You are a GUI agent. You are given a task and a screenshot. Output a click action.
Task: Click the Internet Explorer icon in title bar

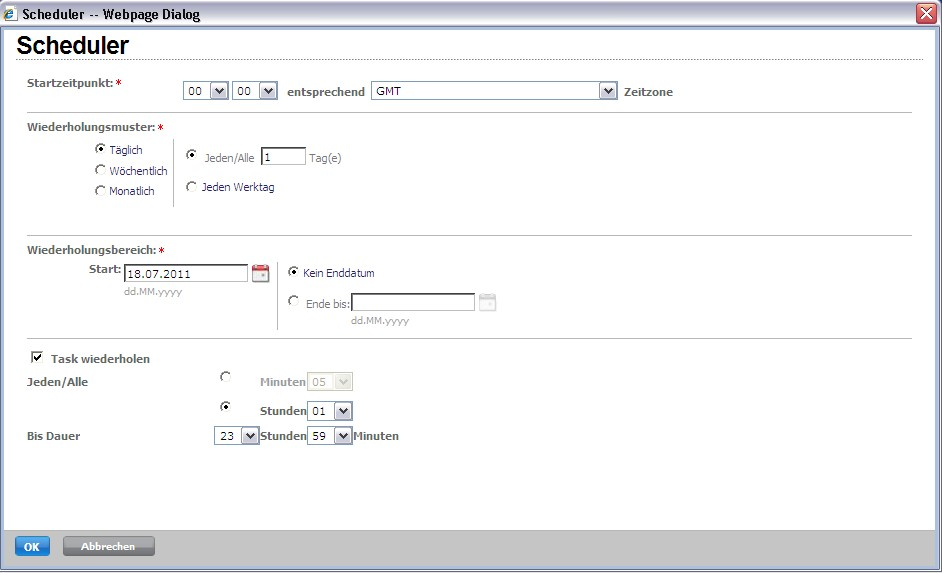[10, 13]
